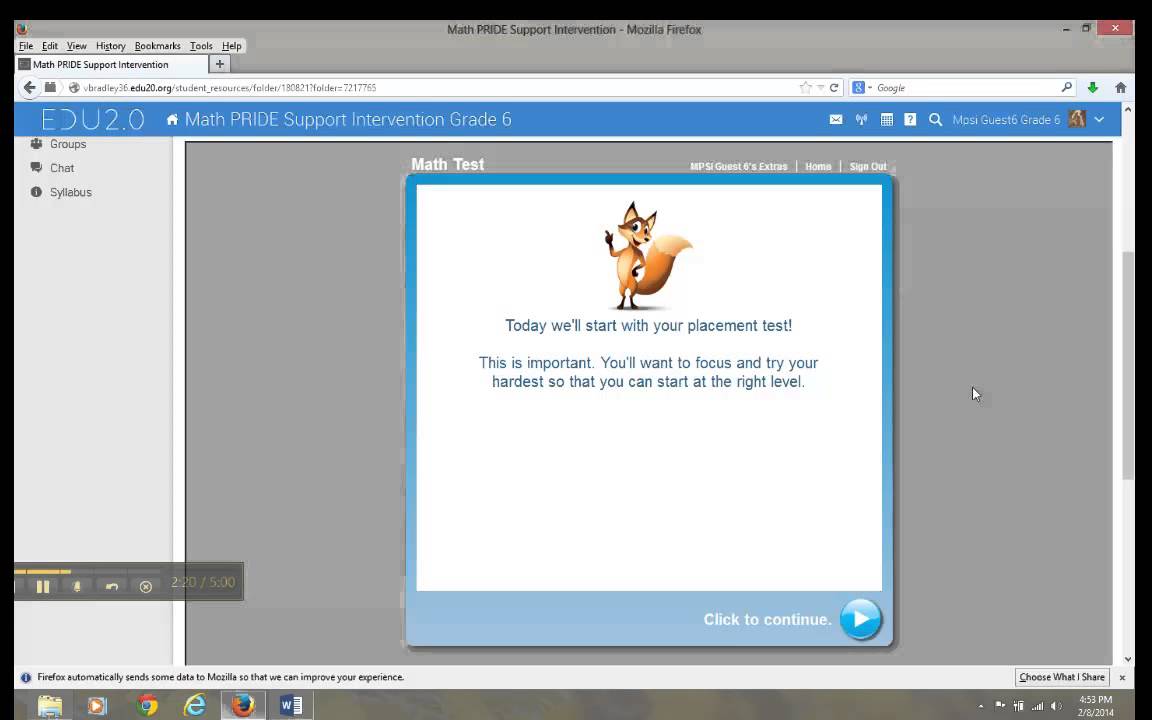This screenshot has height=720, width=1152.
Task: Pause the recording playback
Action: coord(43,586)
